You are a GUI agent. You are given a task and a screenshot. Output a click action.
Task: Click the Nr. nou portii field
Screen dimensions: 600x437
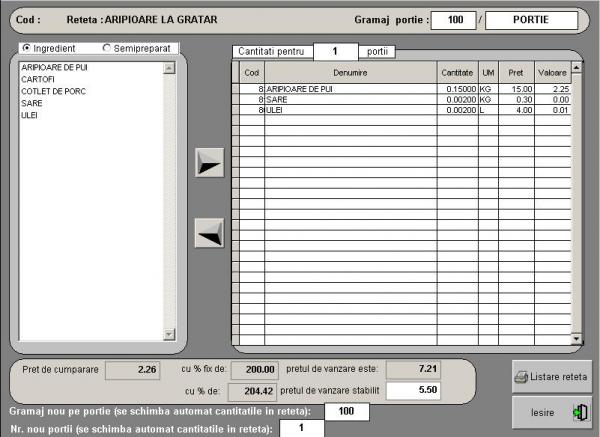(301, 428)
